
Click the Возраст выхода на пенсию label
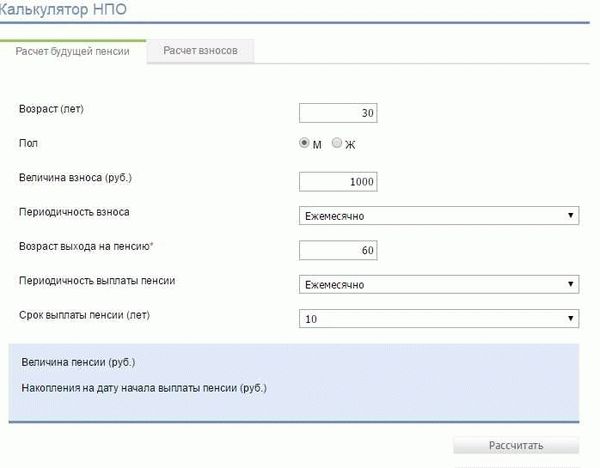pyautogui.click(x=86, y=246)
